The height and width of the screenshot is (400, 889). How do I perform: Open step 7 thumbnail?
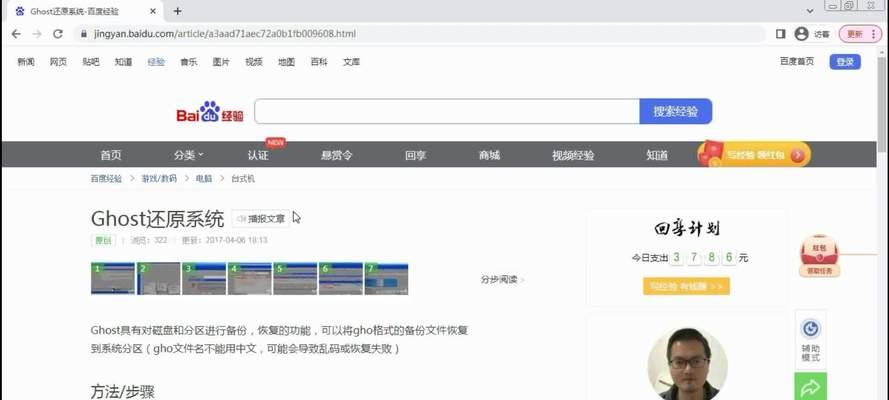tap(386, 279)
